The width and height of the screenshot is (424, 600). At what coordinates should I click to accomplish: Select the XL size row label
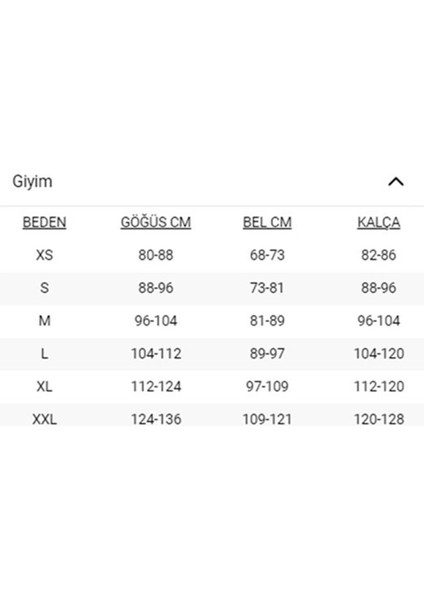[x=44, y=386]
